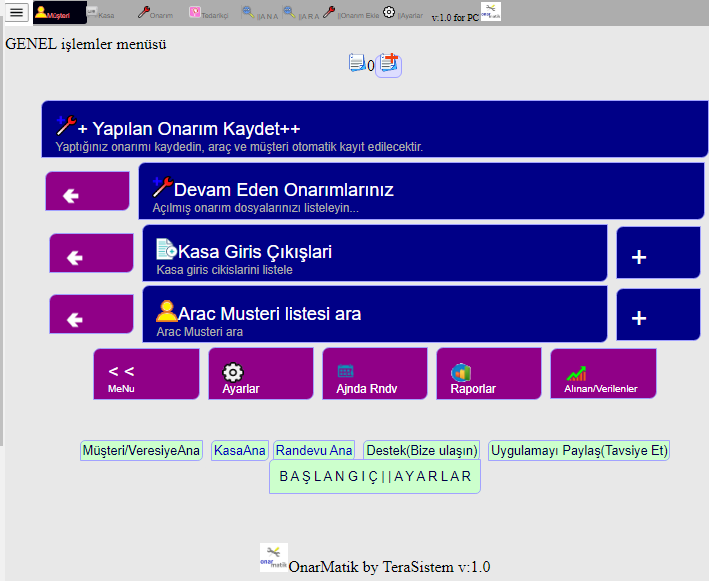The image size is (709, 581).
Task: Open ||Ayarlar in the top bar
Action: [x=402, y=13]
